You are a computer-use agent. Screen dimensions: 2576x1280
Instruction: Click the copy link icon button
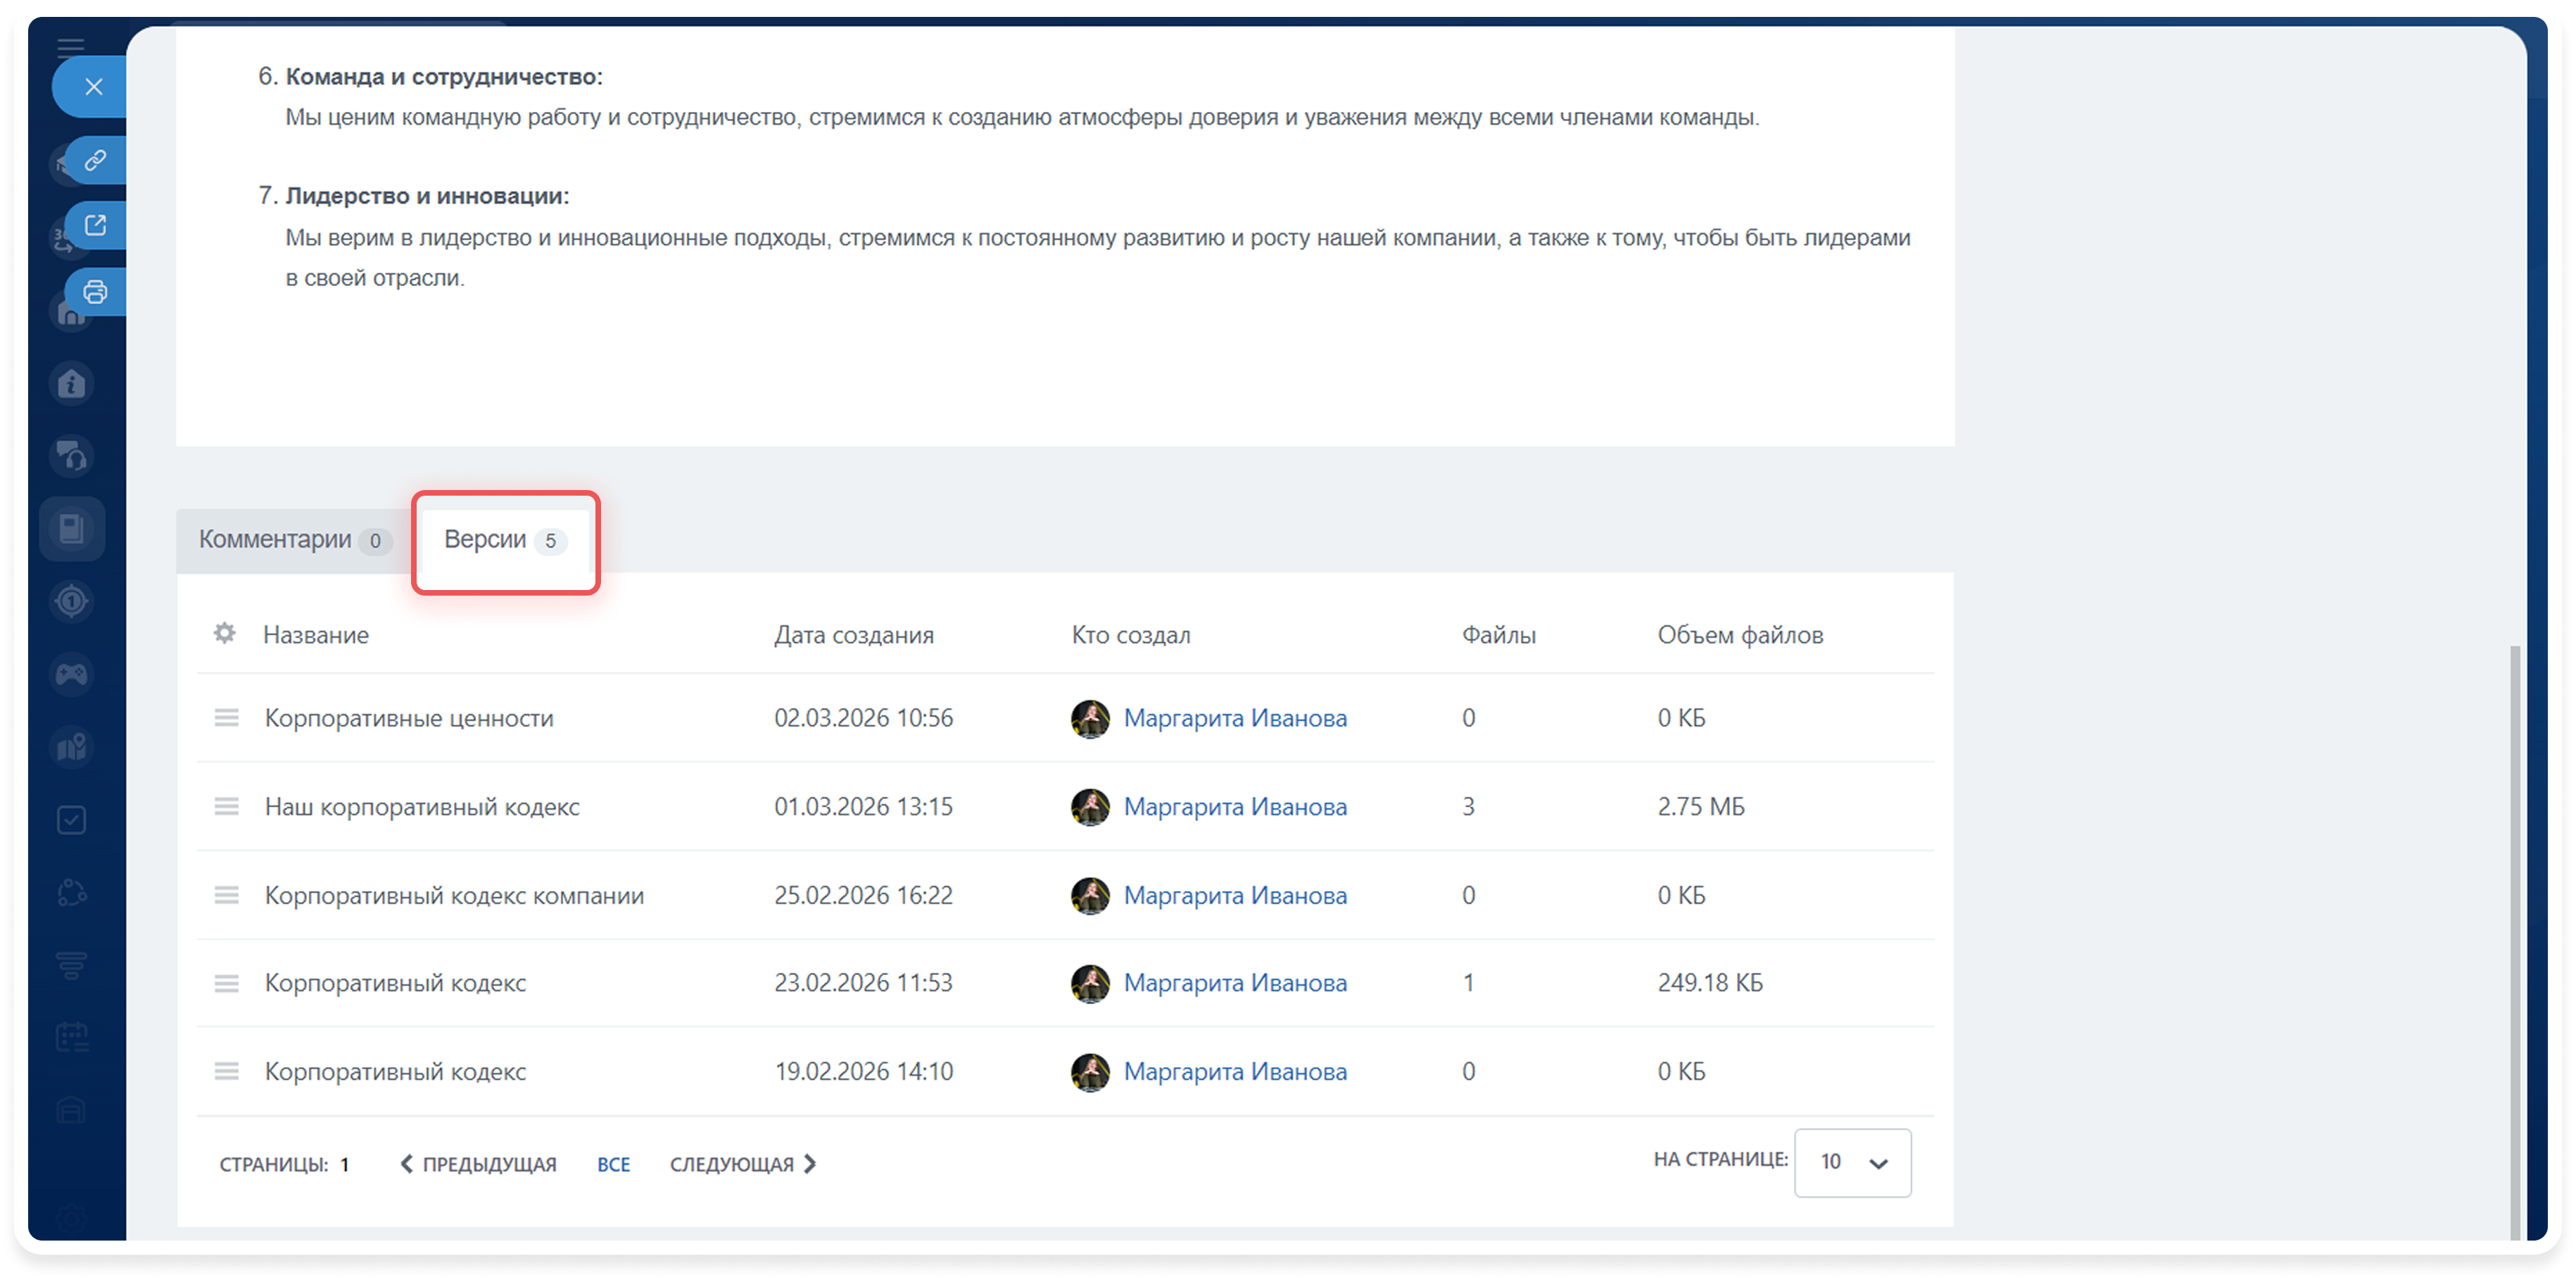(x=95, y=160)
